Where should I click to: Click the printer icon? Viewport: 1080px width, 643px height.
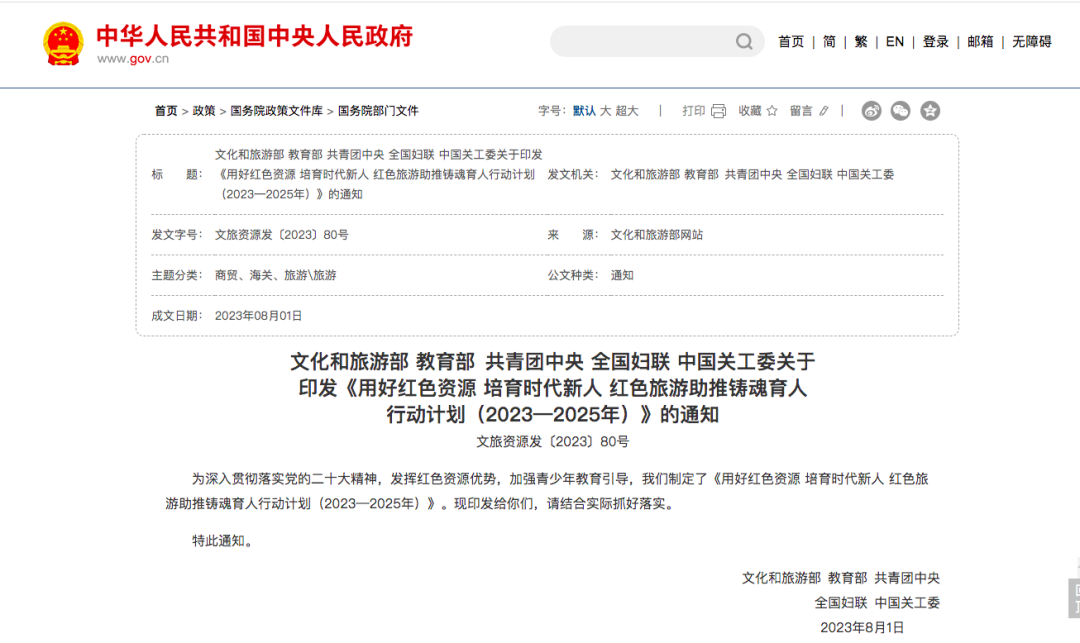click(x=718, y=111)
